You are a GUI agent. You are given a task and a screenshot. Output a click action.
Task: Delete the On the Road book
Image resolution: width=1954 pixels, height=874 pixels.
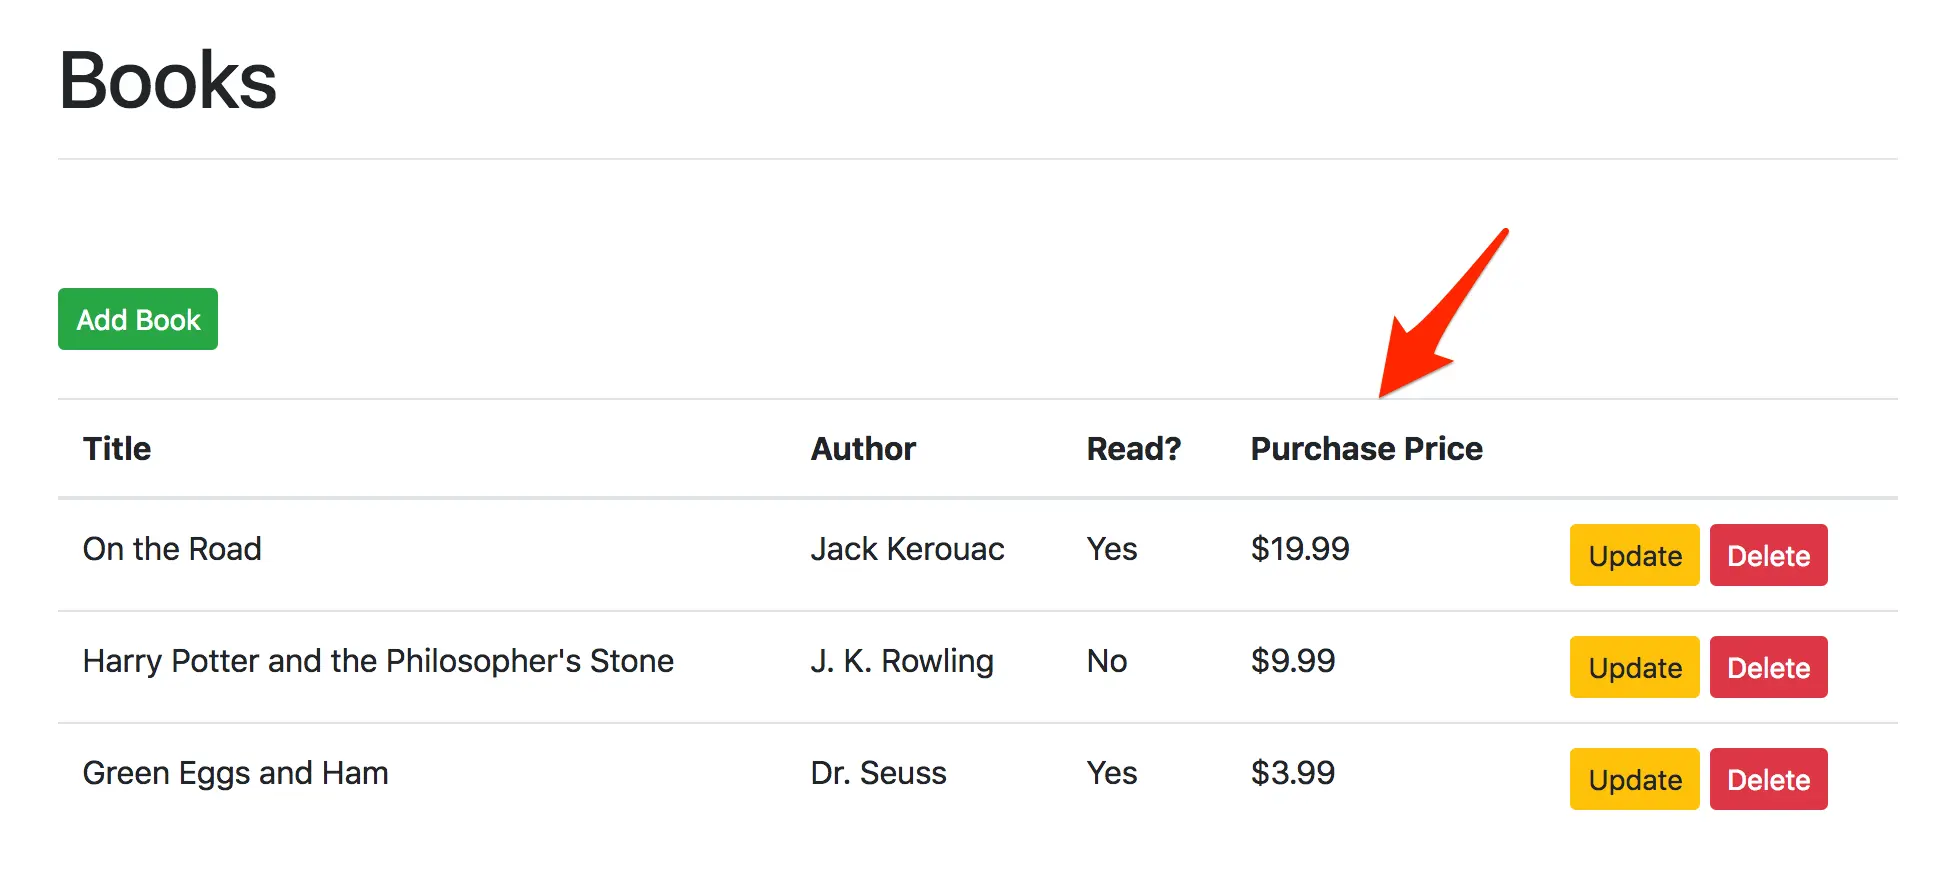click(x=1768, y=555)
